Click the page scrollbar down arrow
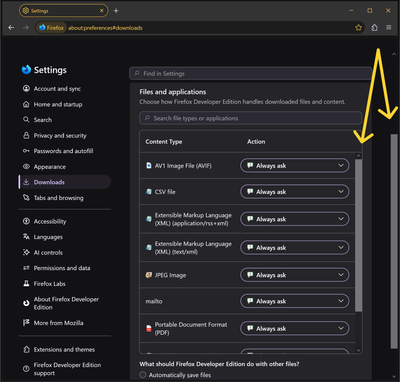The height and width of the screenshot is (382, 400). pos(394,376)
